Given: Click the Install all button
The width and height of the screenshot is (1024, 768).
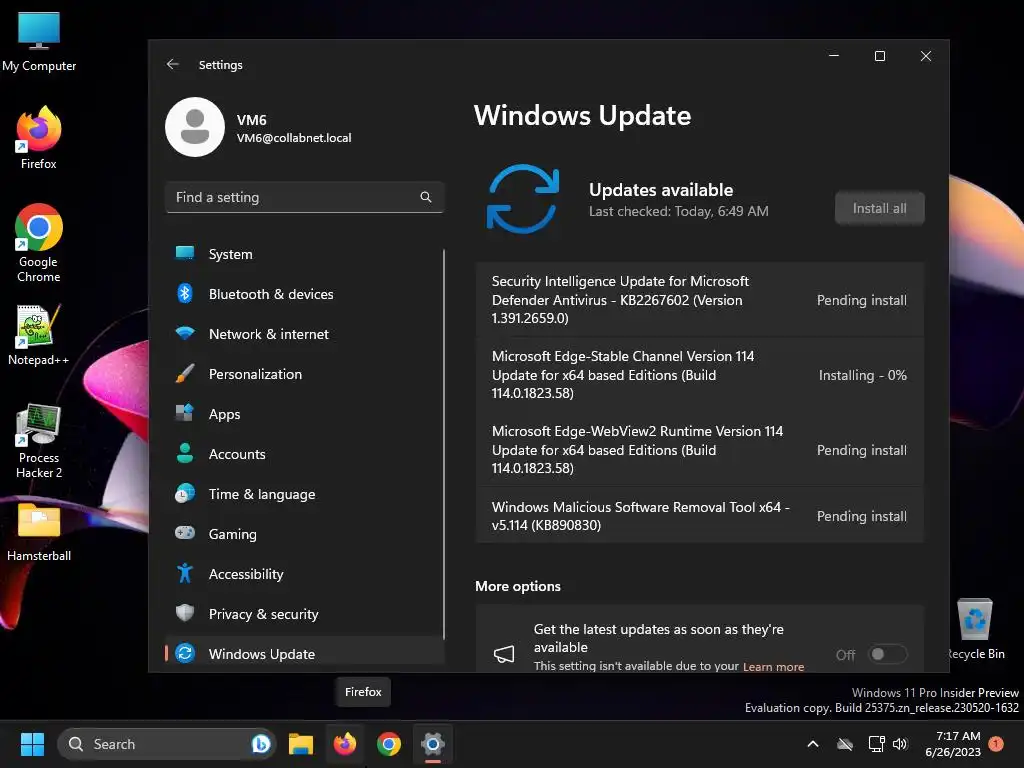Looking at the screenshot, I should tap(879, 208).
